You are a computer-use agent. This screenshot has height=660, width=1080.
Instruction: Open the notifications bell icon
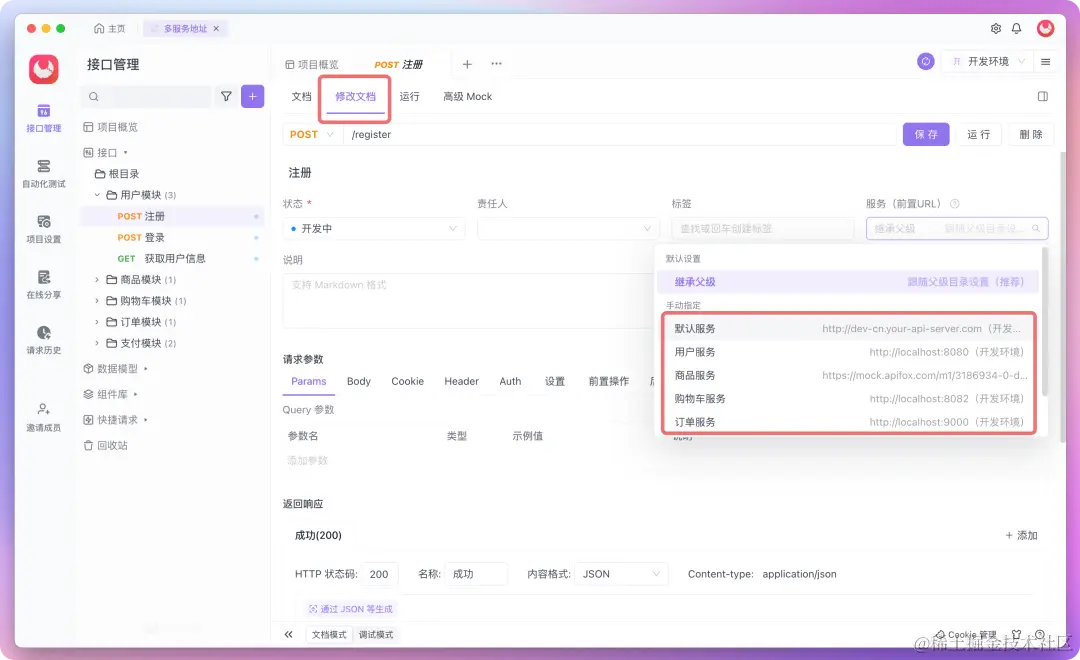click(x=1016, y=30)
